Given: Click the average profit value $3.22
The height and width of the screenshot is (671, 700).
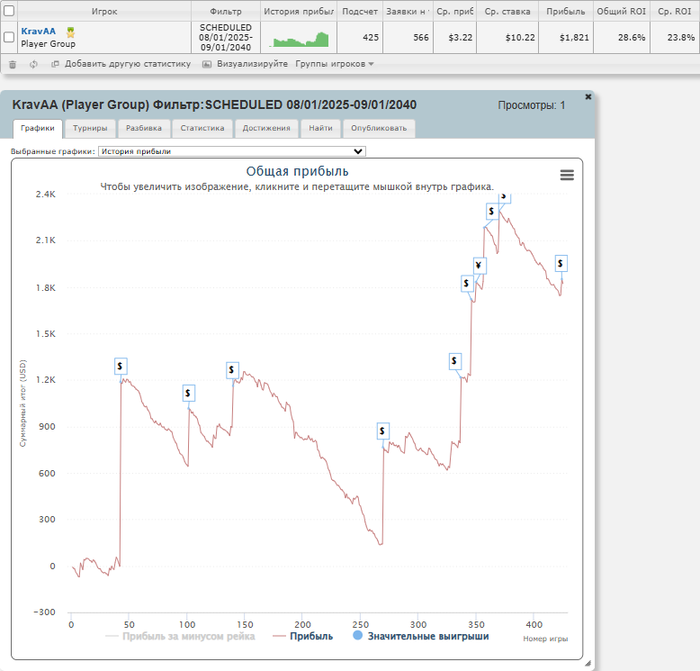Looking at the screenshot, I should coord(460,38).
